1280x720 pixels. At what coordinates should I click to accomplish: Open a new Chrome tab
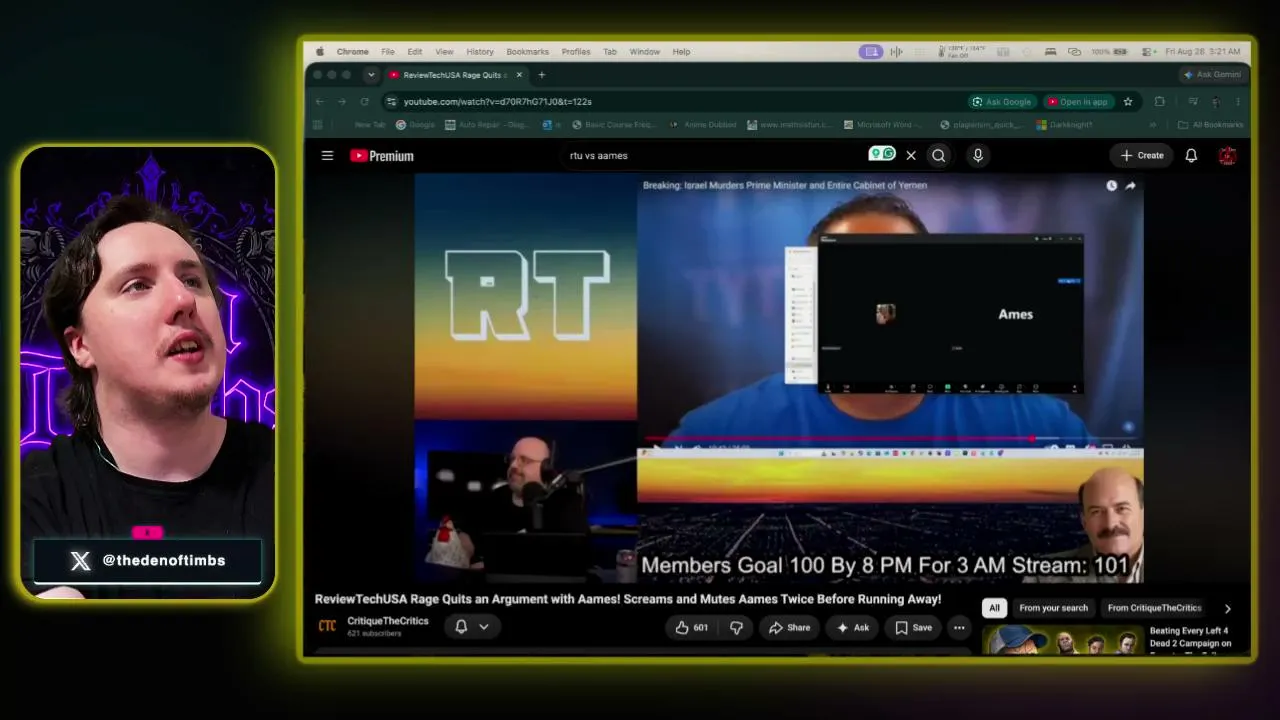coord(542,75)
